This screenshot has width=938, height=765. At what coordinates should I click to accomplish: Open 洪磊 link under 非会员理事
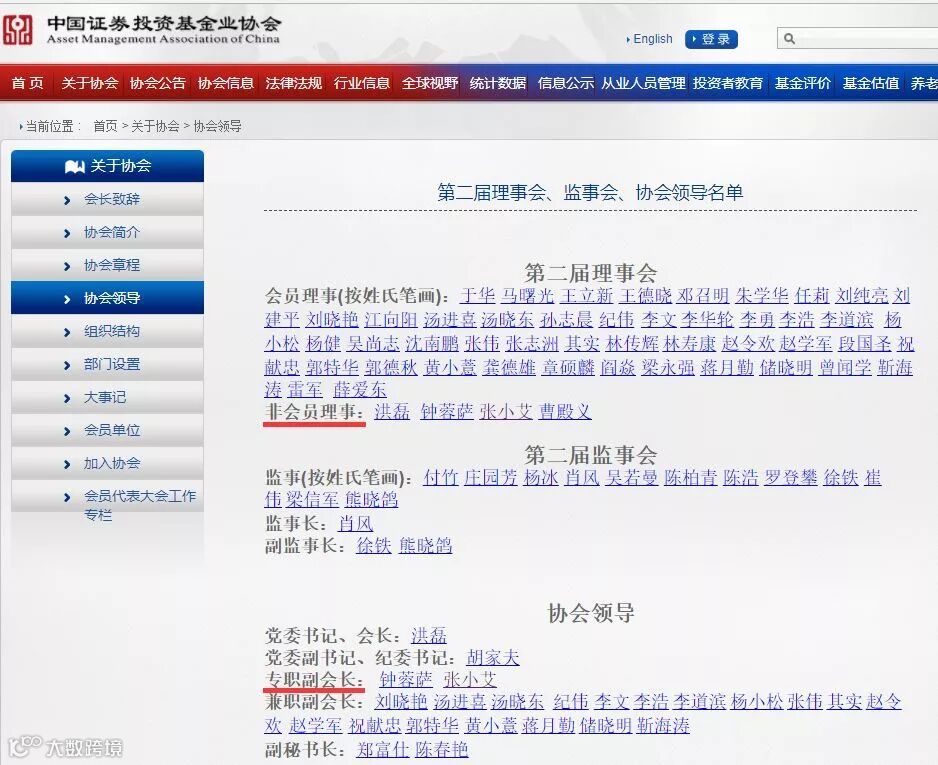[x=392, y=412]
